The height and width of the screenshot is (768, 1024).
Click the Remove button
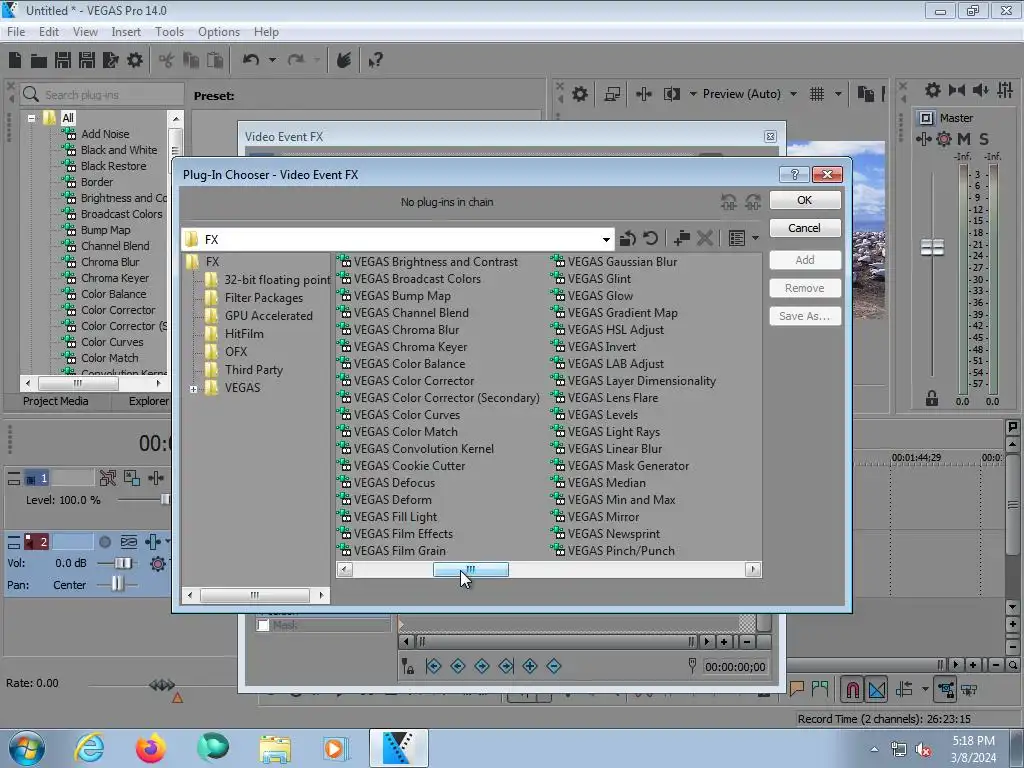pos(805,288)
